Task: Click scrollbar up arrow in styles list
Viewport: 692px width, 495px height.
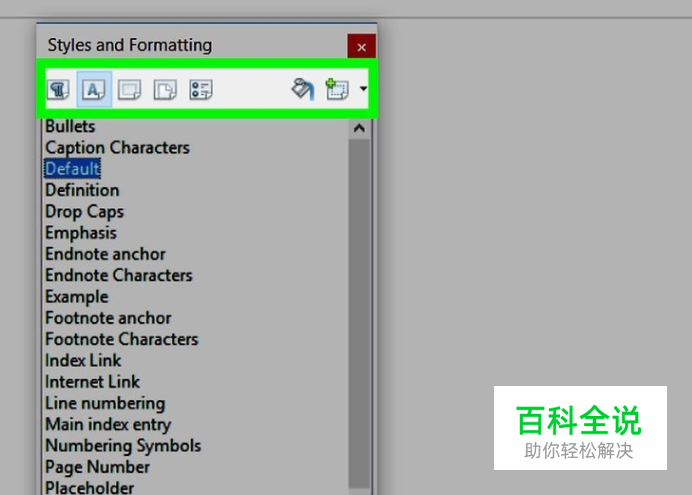Action: point(359,128)
